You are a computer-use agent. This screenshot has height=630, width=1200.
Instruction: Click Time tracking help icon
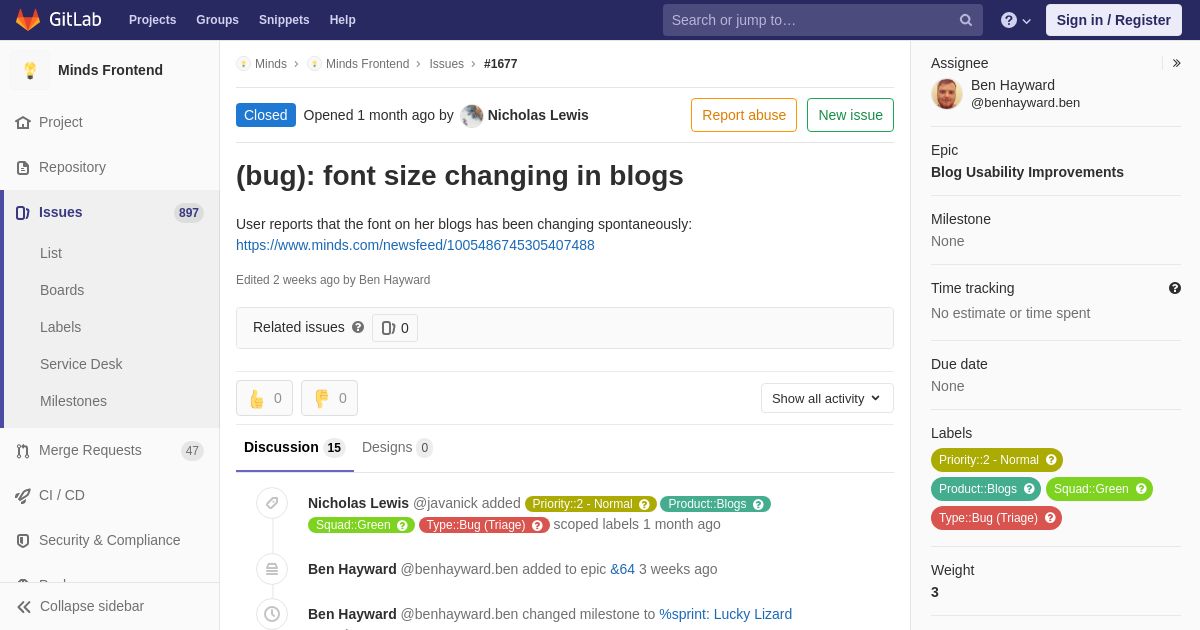(x=1175, y=288)
